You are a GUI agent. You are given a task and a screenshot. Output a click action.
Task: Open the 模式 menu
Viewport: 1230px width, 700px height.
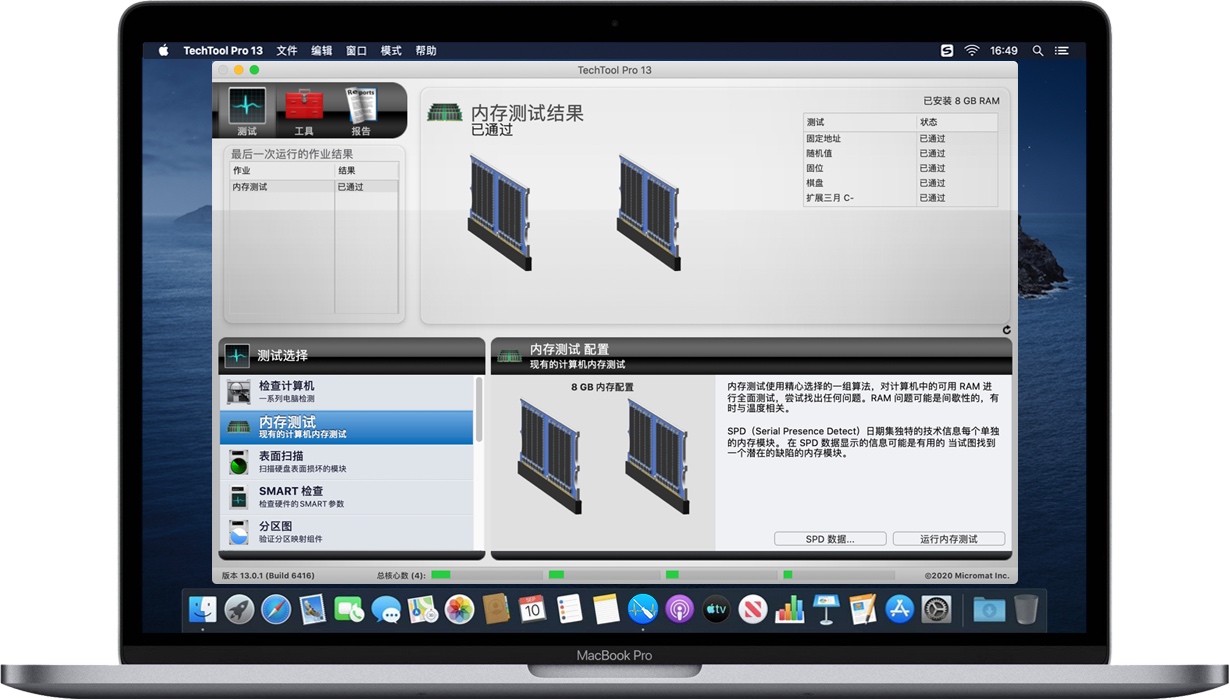(390, 50)
